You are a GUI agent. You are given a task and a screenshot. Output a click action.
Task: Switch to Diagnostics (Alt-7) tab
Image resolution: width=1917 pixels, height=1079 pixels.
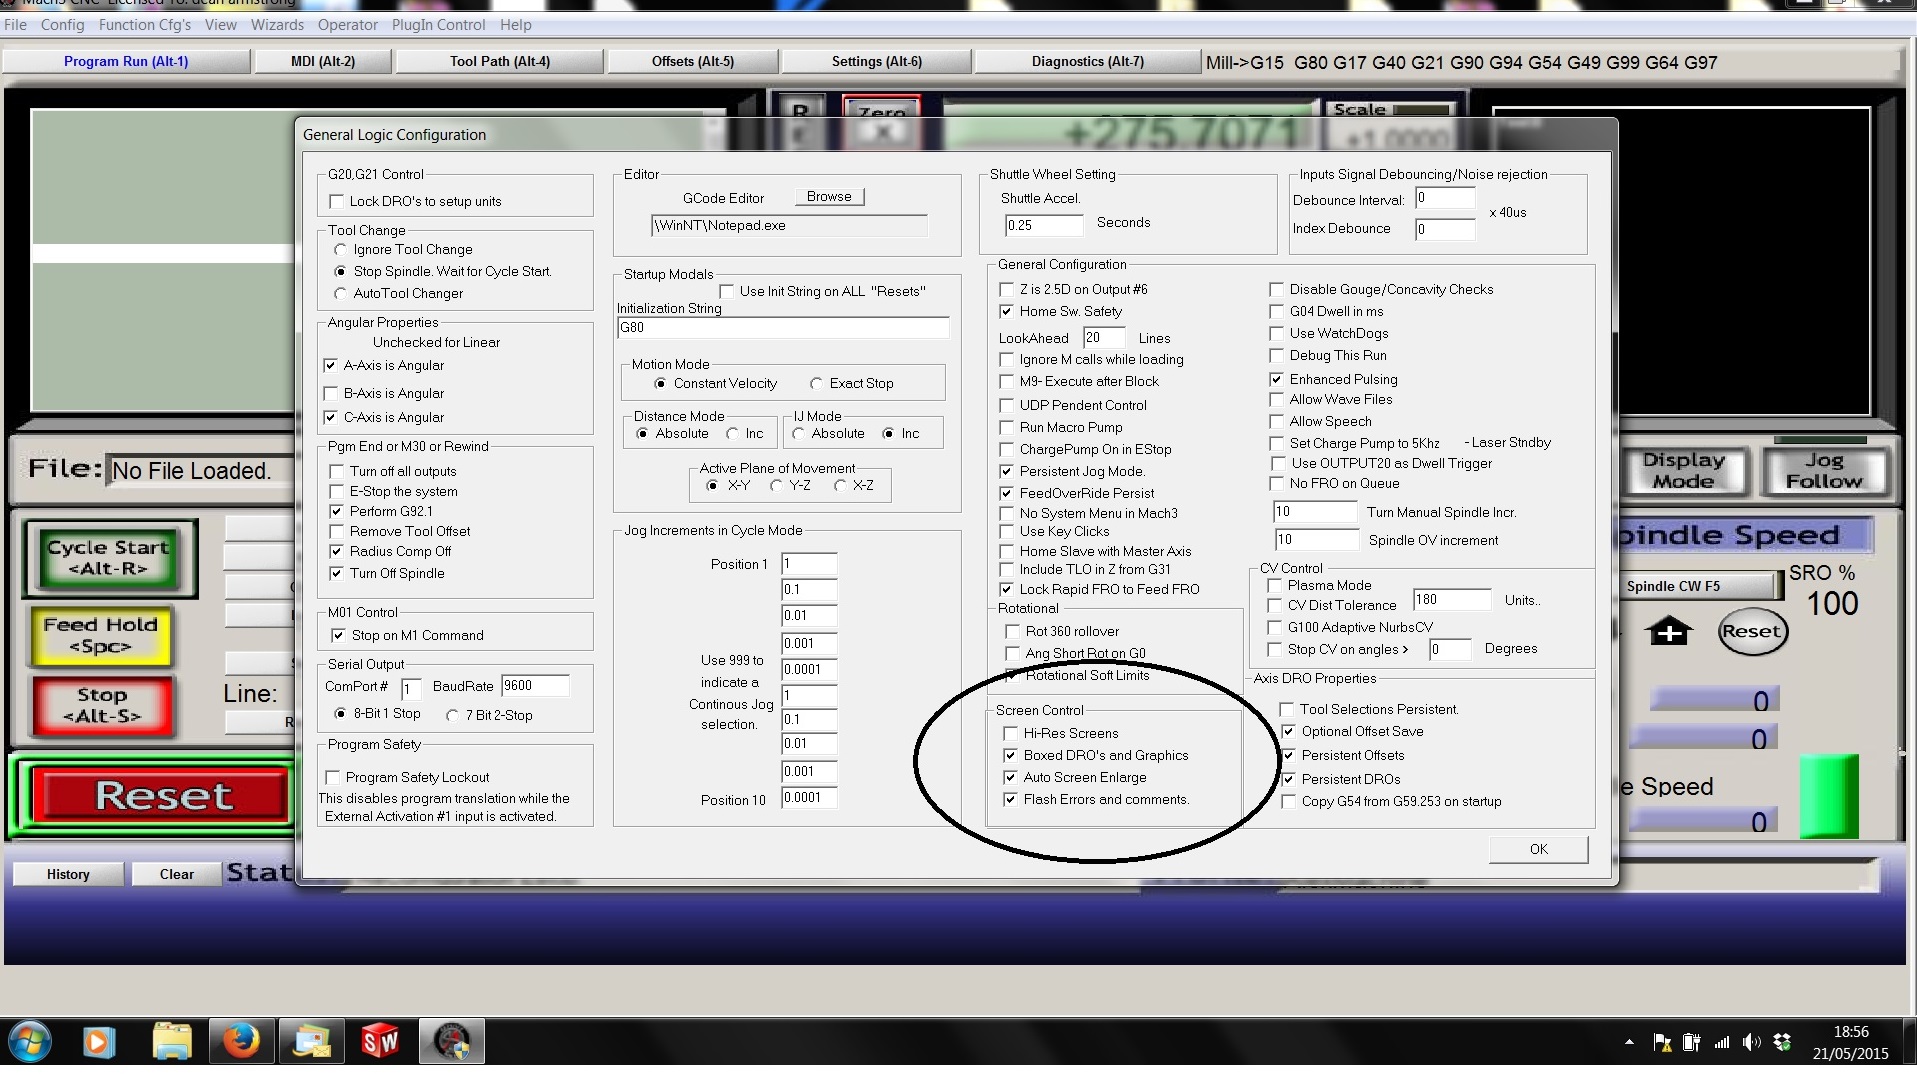tap(1087, 62)
